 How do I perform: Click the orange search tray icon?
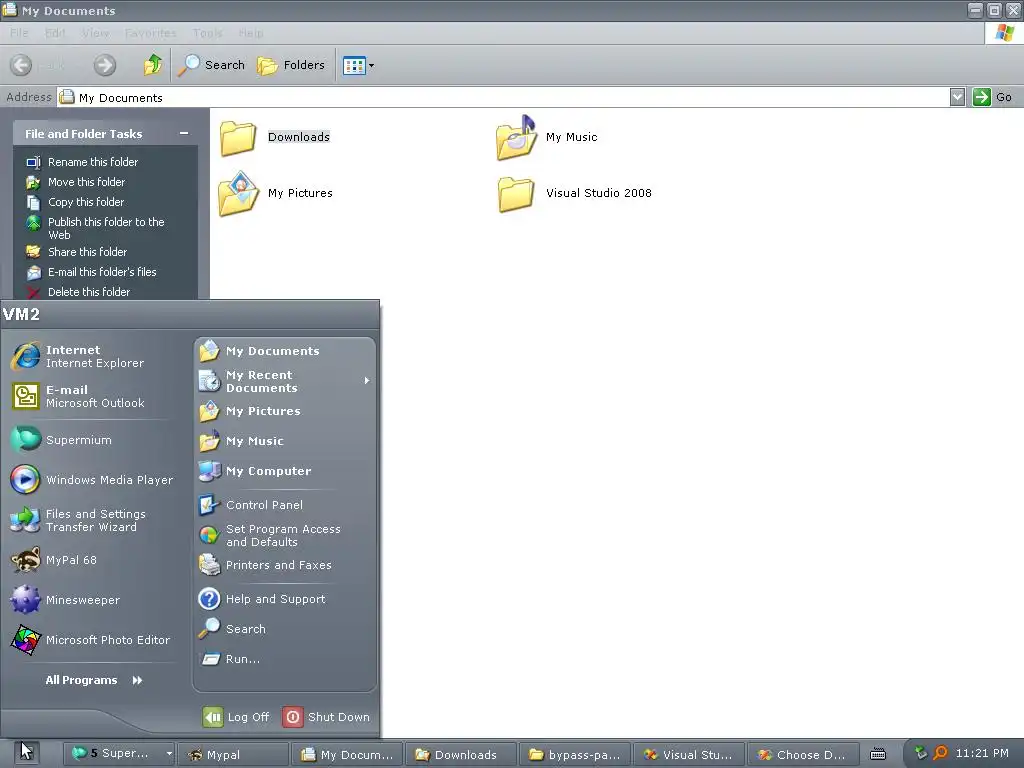click(940, 753)
